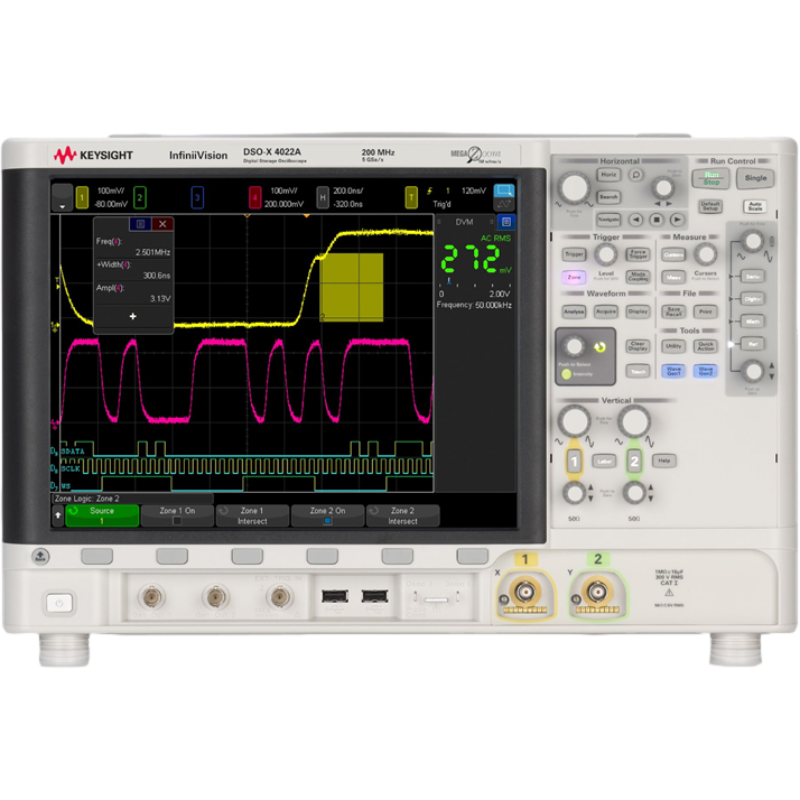This screenshot has height=800, width=800.
Task: Add a measurement with the plus sign
Action: point(133,316)
